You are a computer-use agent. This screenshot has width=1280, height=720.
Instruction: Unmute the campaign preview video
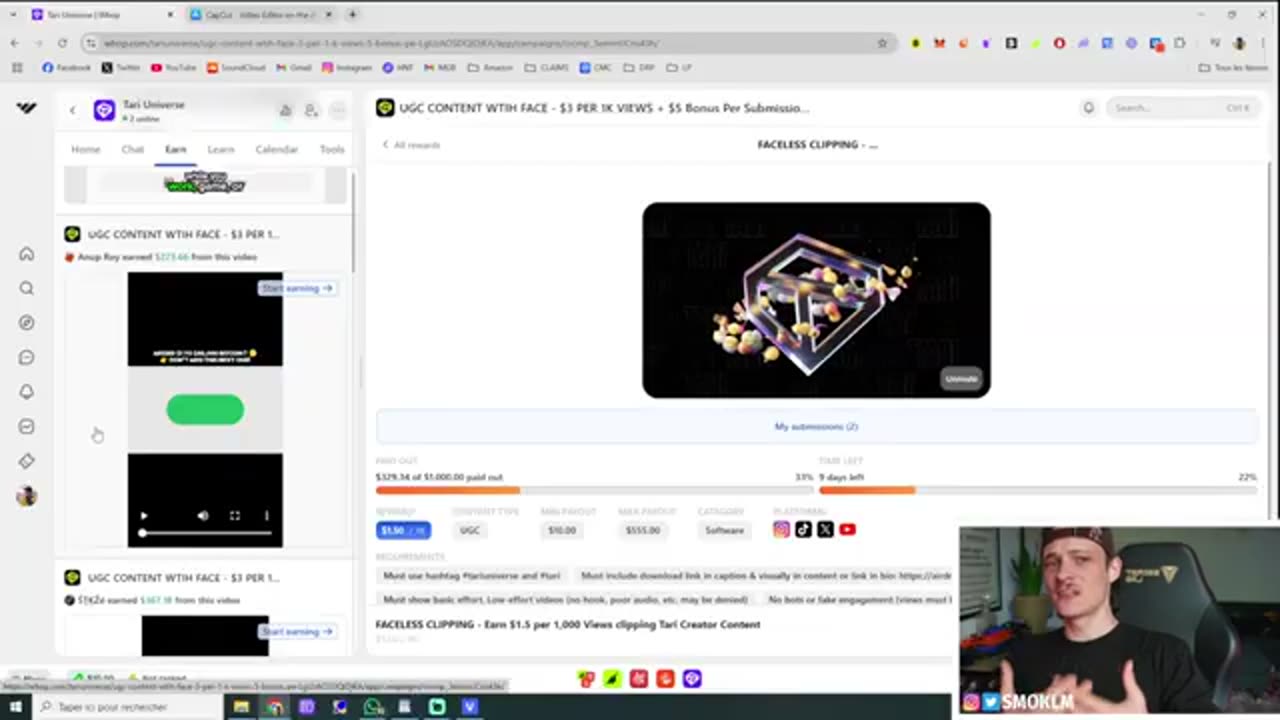[x=962, y=379]
